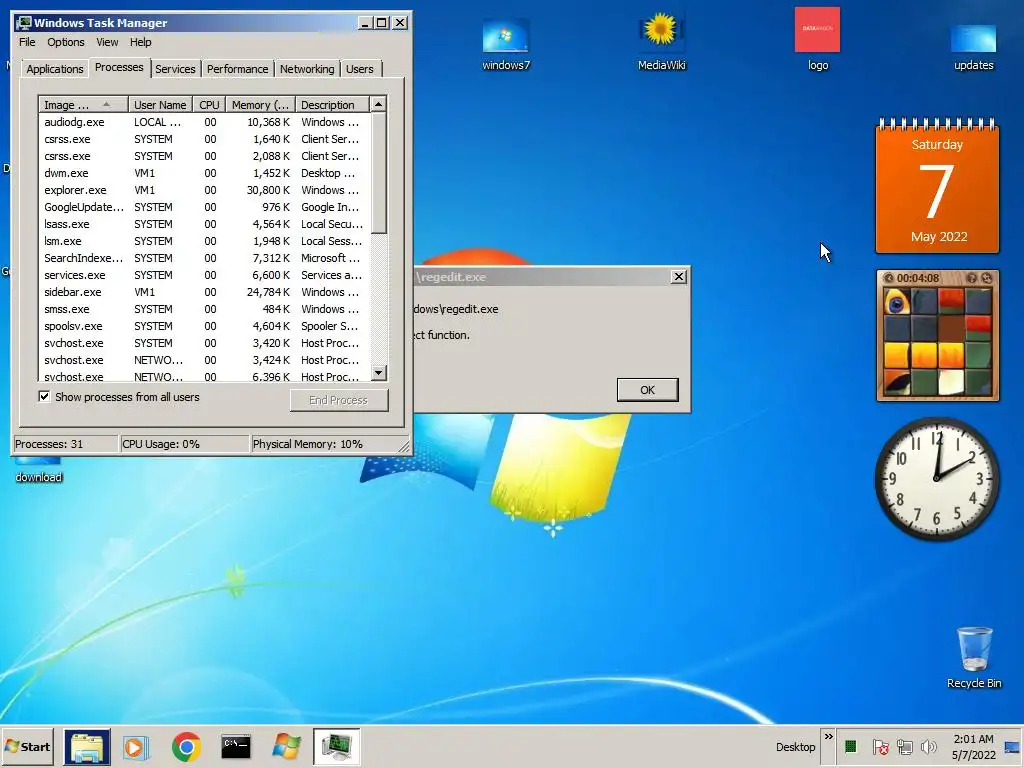Screen dimensions: 1024x768
Task: Open the logo desktop icon
Action: point(817,39)
